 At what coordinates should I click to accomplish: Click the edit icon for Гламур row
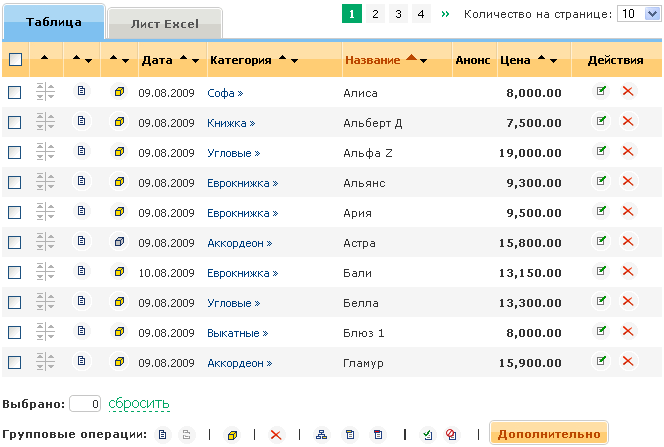point(601,362)
